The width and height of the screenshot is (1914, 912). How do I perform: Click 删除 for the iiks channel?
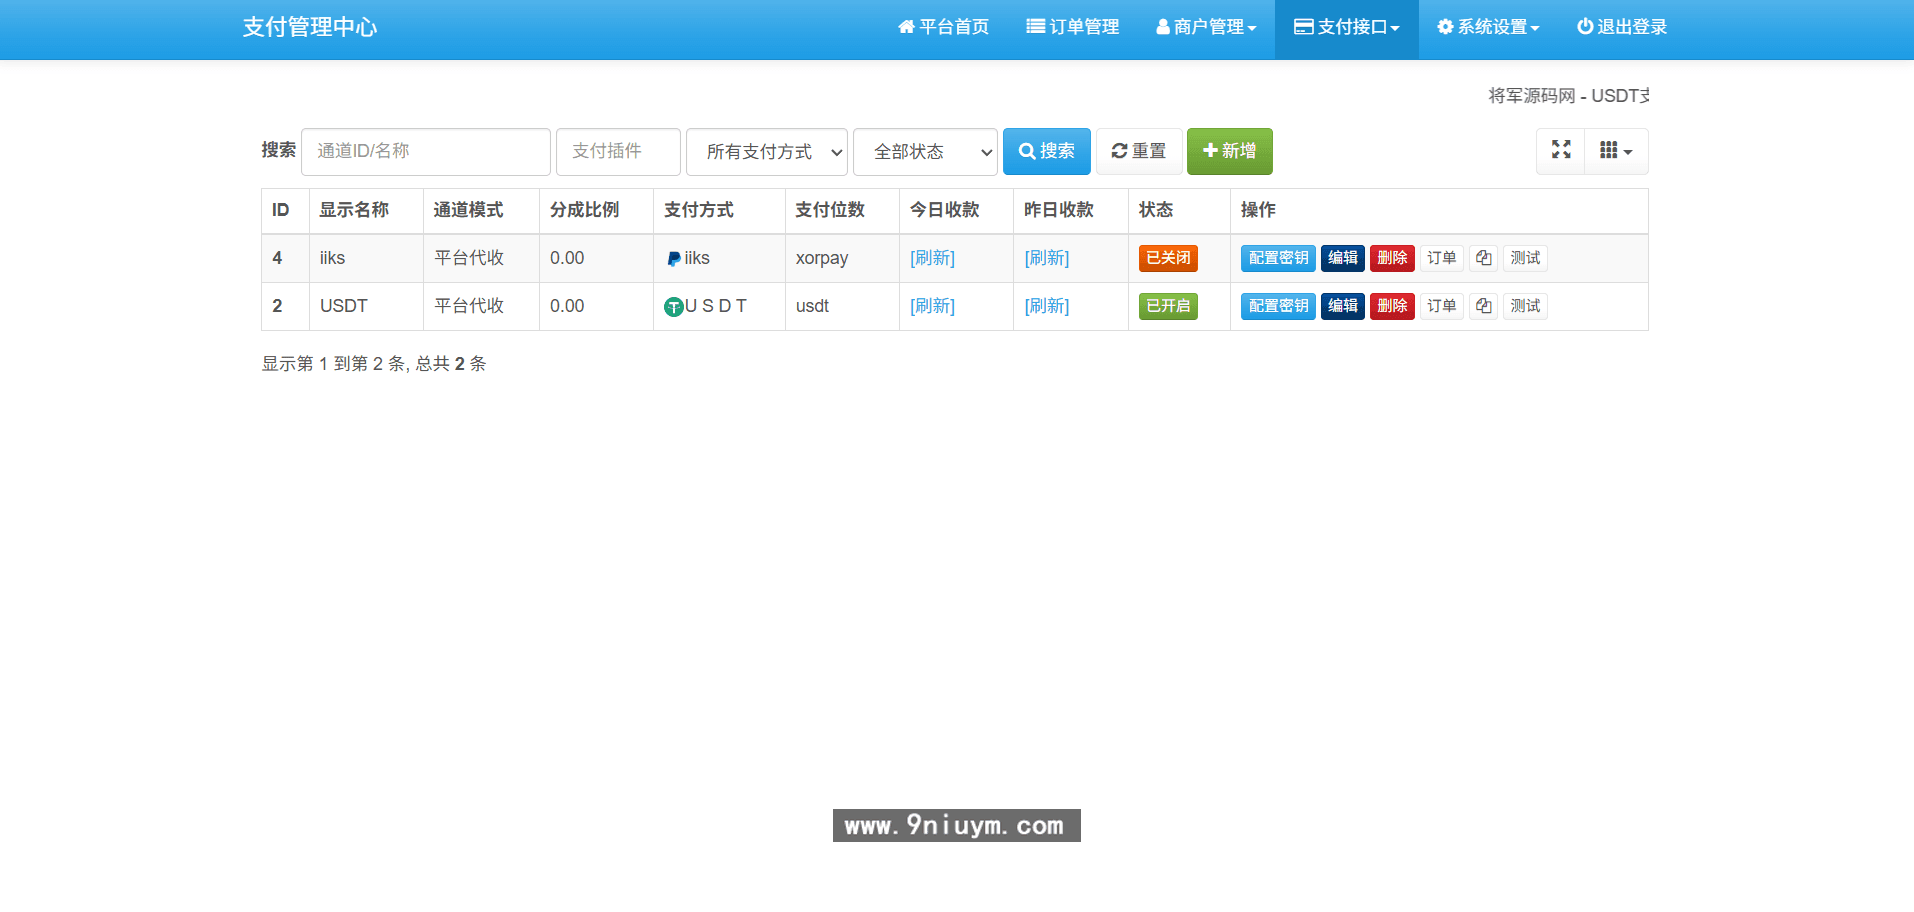[x=1392, y=258]
